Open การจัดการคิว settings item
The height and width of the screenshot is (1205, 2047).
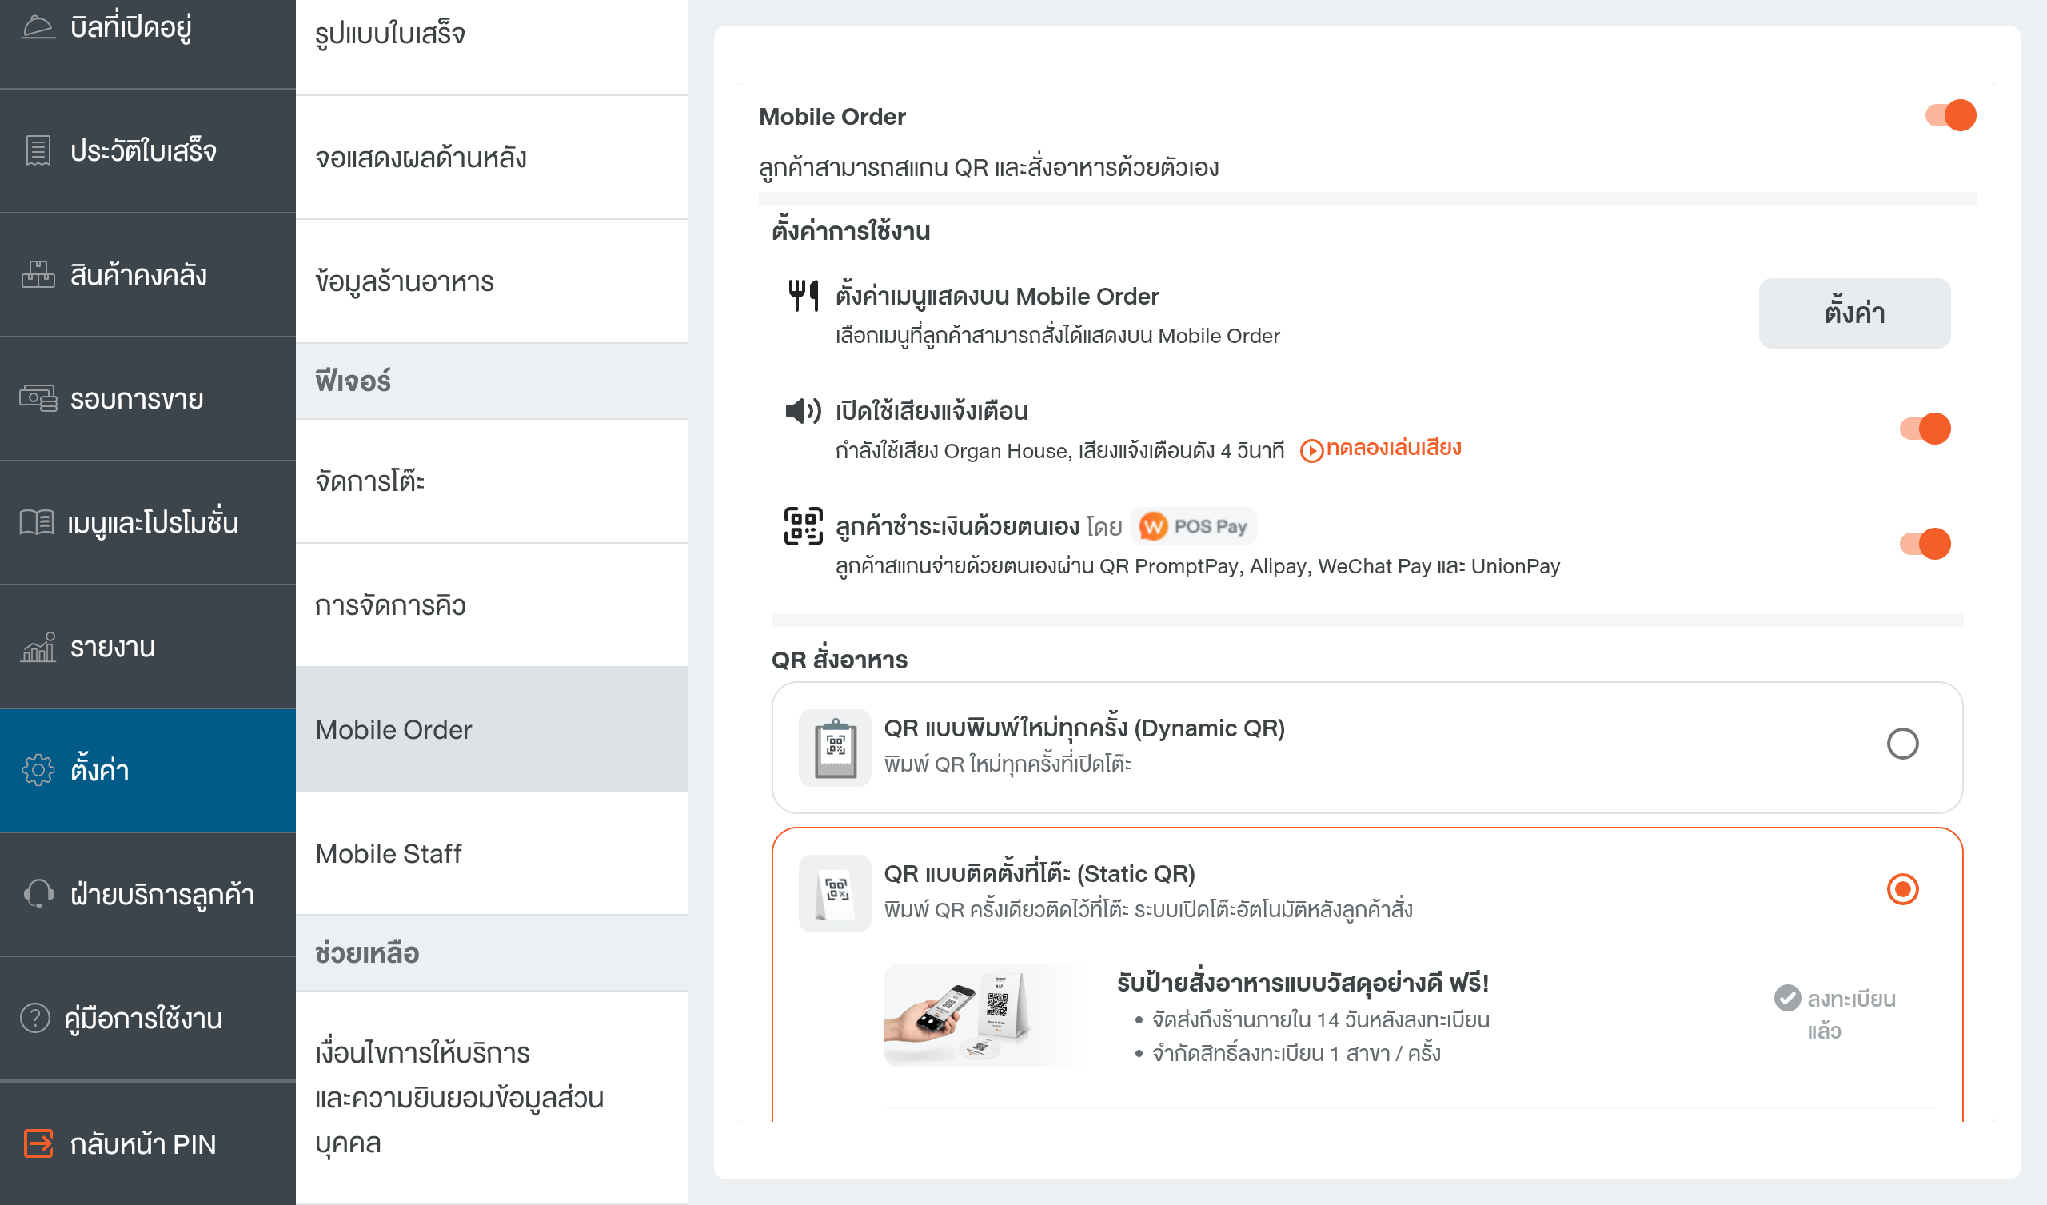[x=492, y=606]
